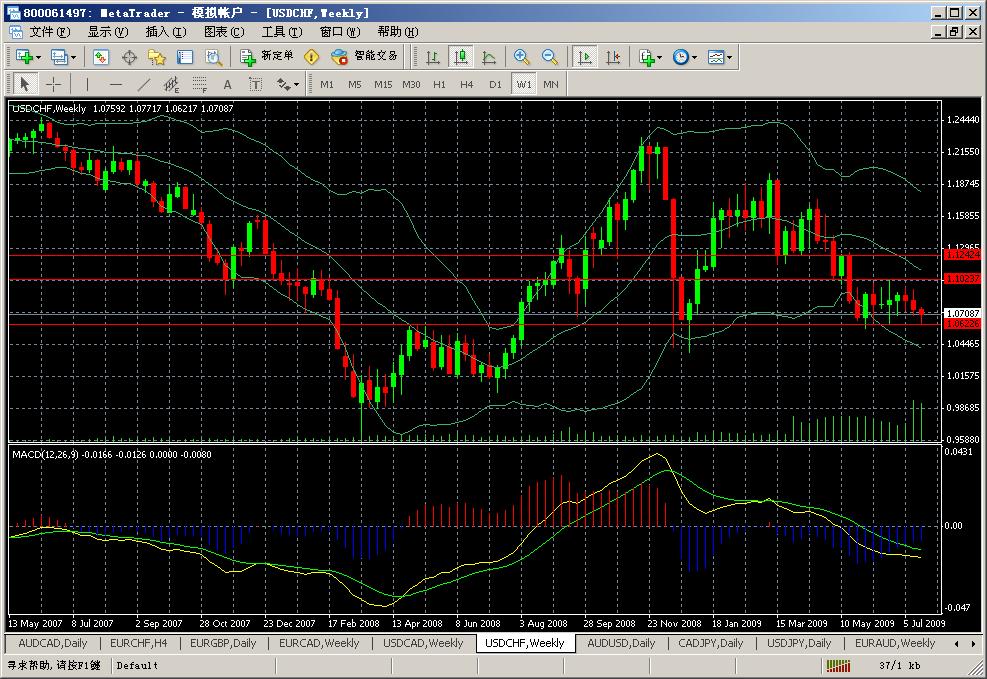Screen dimensions: 987x679
Task: Draw a vertical line tool
Action: coord(88,84)
